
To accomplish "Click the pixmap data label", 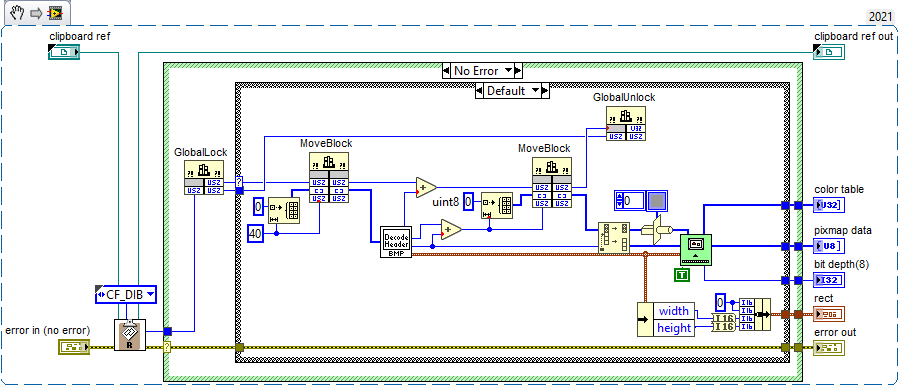I will [843, 231].
